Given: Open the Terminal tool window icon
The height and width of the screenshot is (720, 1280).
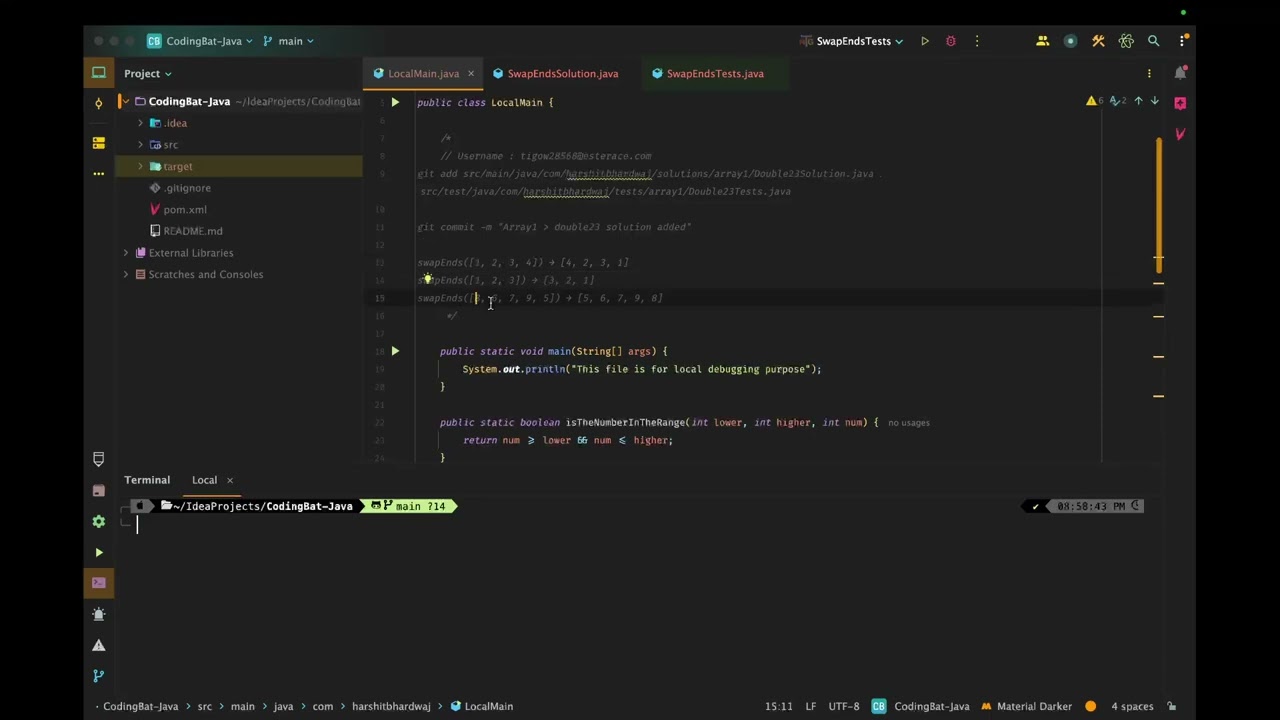Looking at the screenshot, I should click(98, 583).
